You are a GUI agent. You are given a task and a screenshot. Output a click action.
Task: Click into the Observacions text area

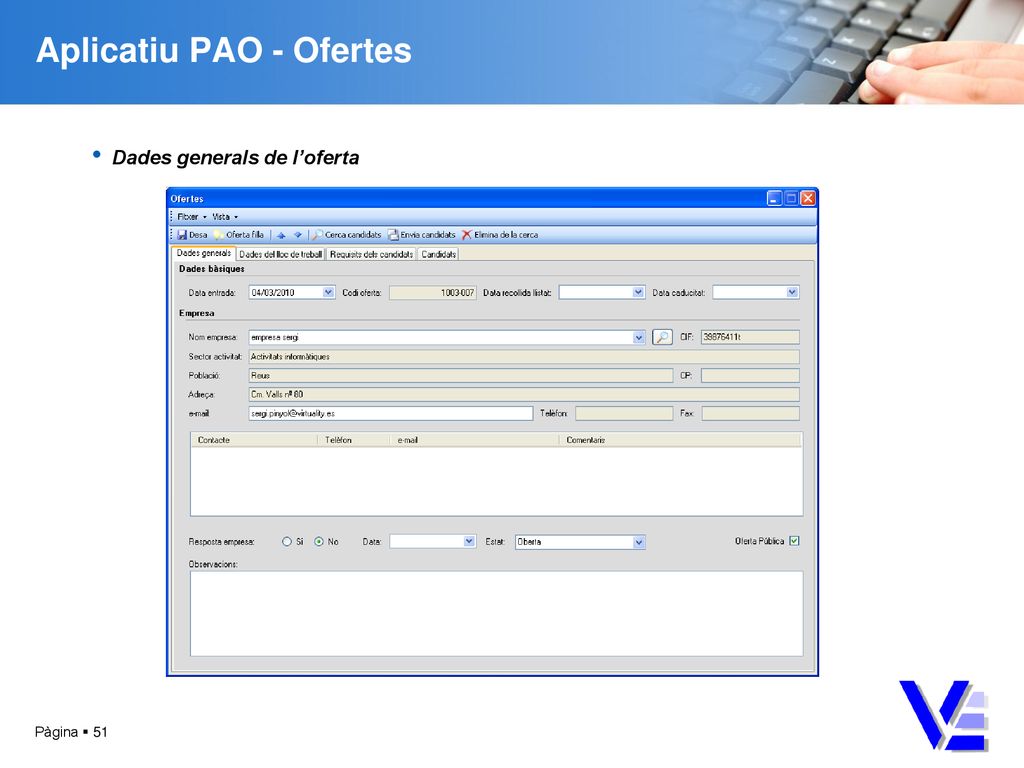pyautogui.click(x=496, y=614)
